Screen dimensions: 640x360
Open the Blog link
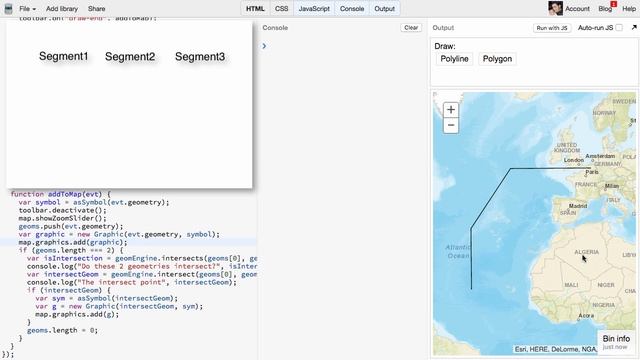pos(605,9)
